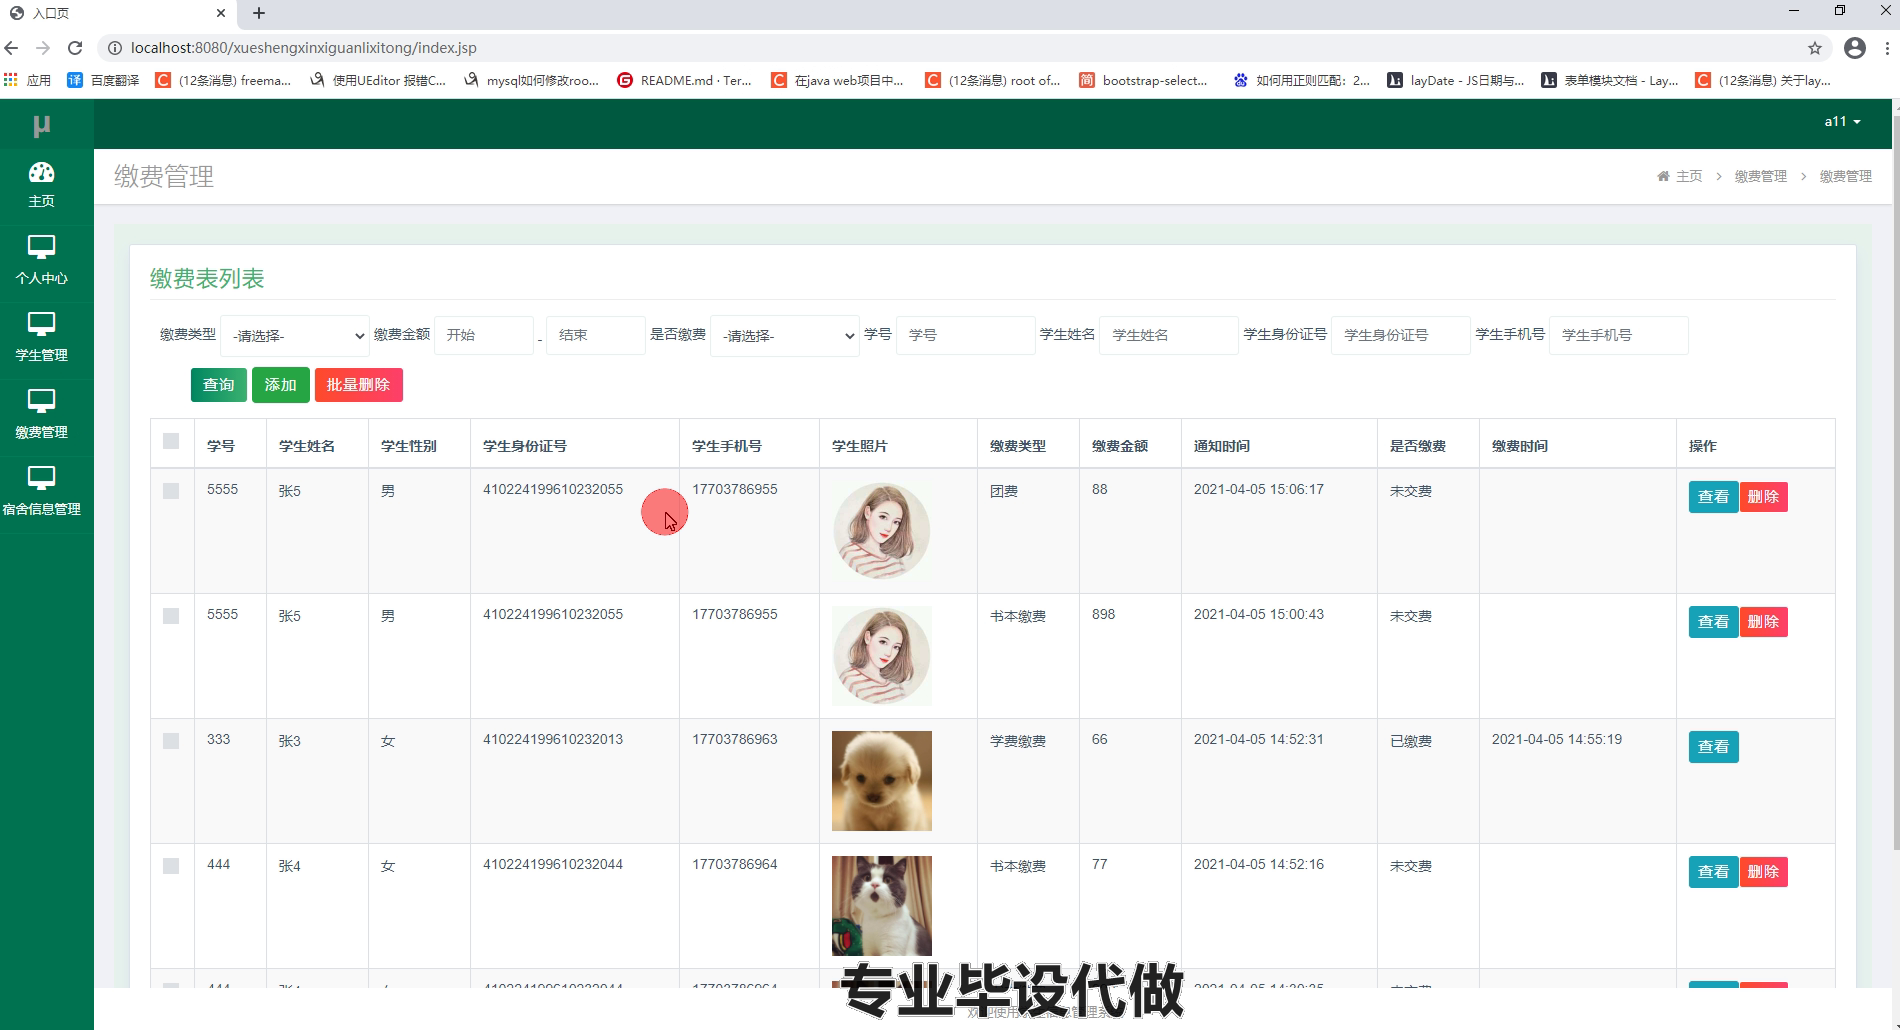This screenshot has width=1900, height=1030.
Task: View the 团费 88 payment record
Action: [x=1713, y=497]
